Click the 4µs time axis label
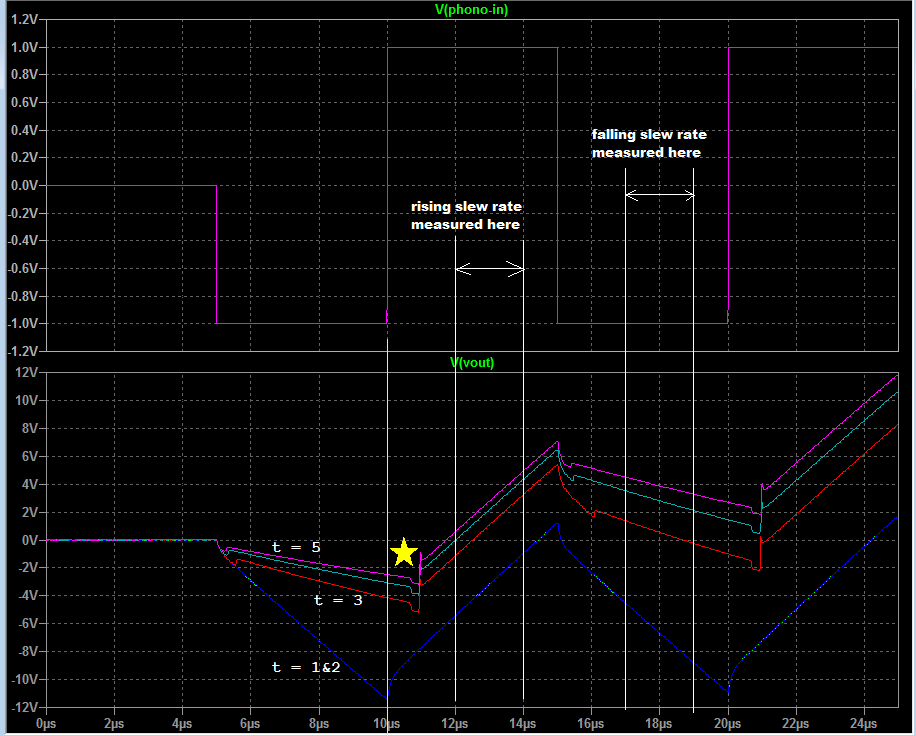 [182, 724]
